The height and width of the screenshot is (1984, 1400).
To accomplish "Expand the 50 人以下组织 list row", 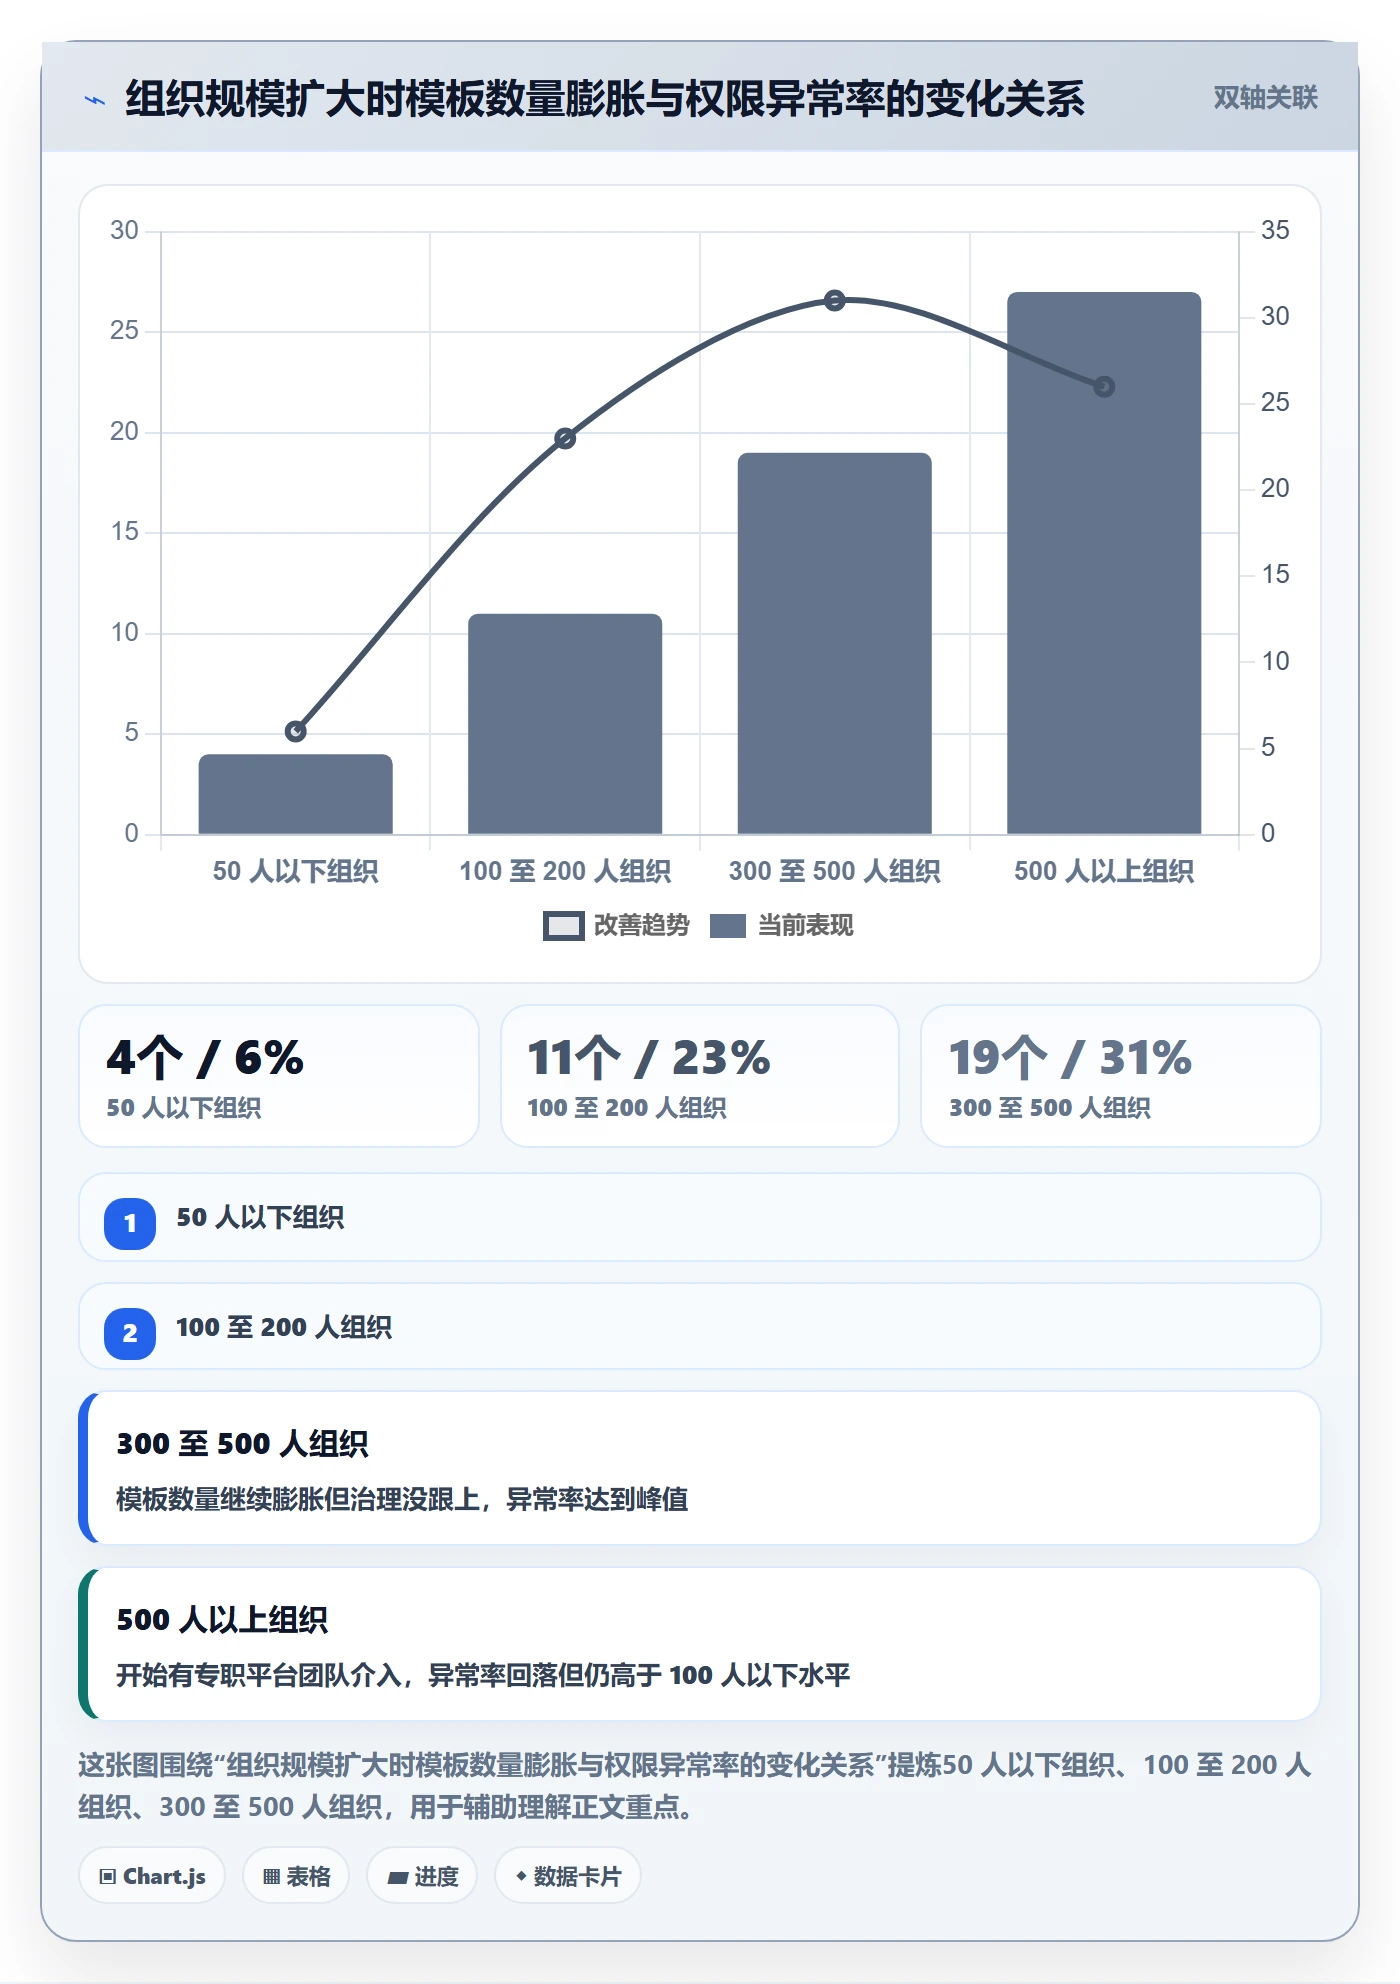I will point(700,1217).
